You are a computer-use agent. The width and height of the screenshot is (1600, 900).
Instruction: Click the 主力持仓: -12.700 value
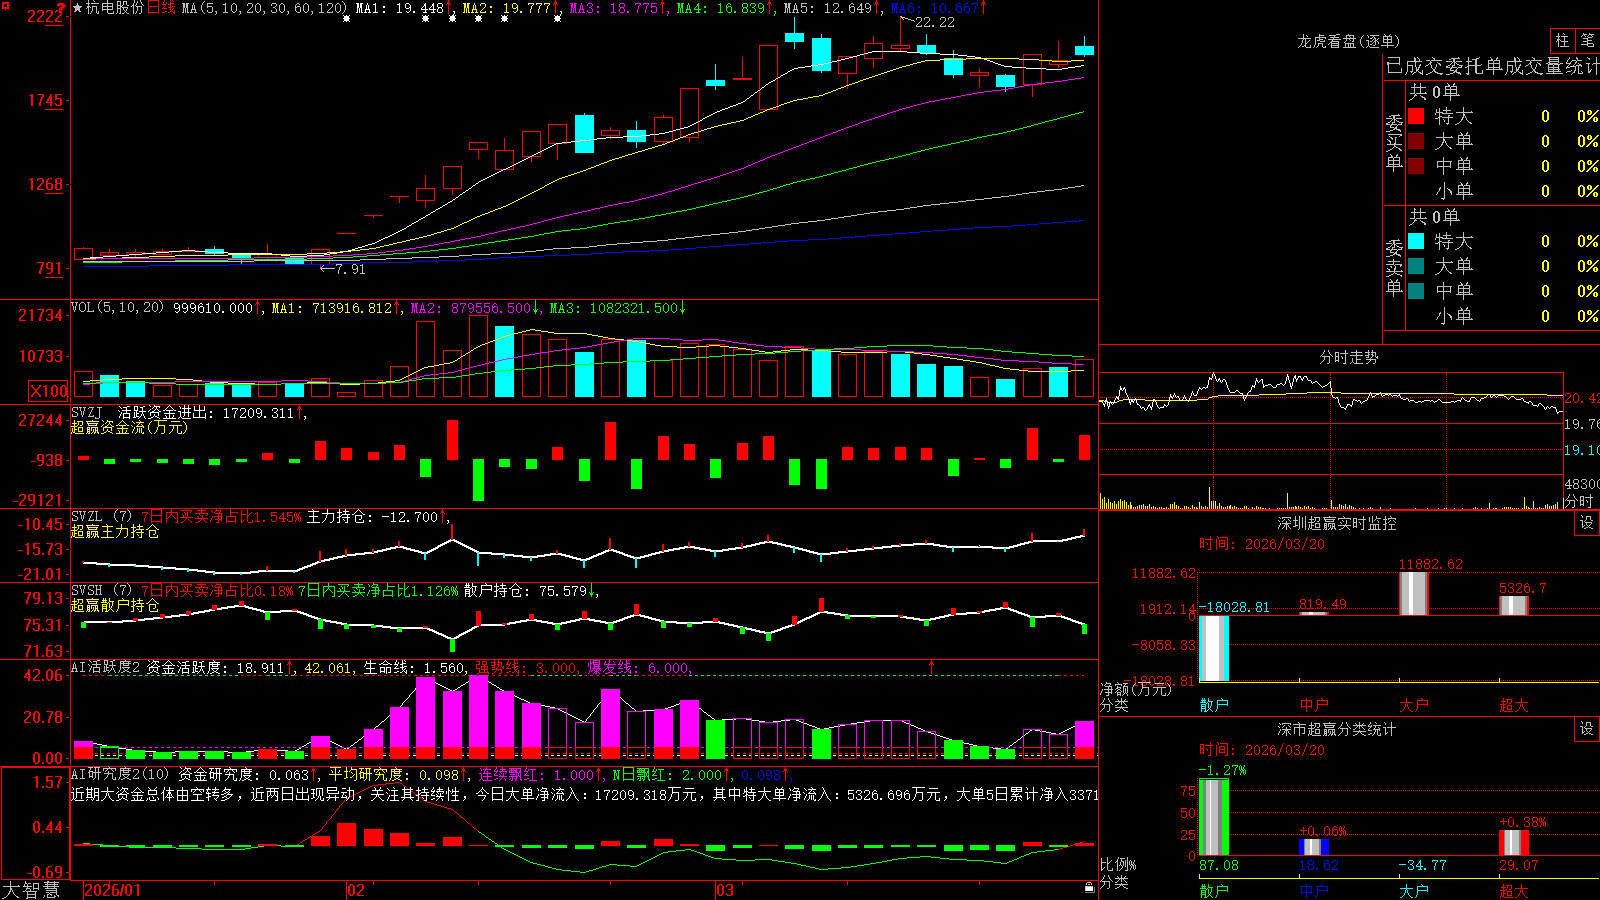[374, 517]
